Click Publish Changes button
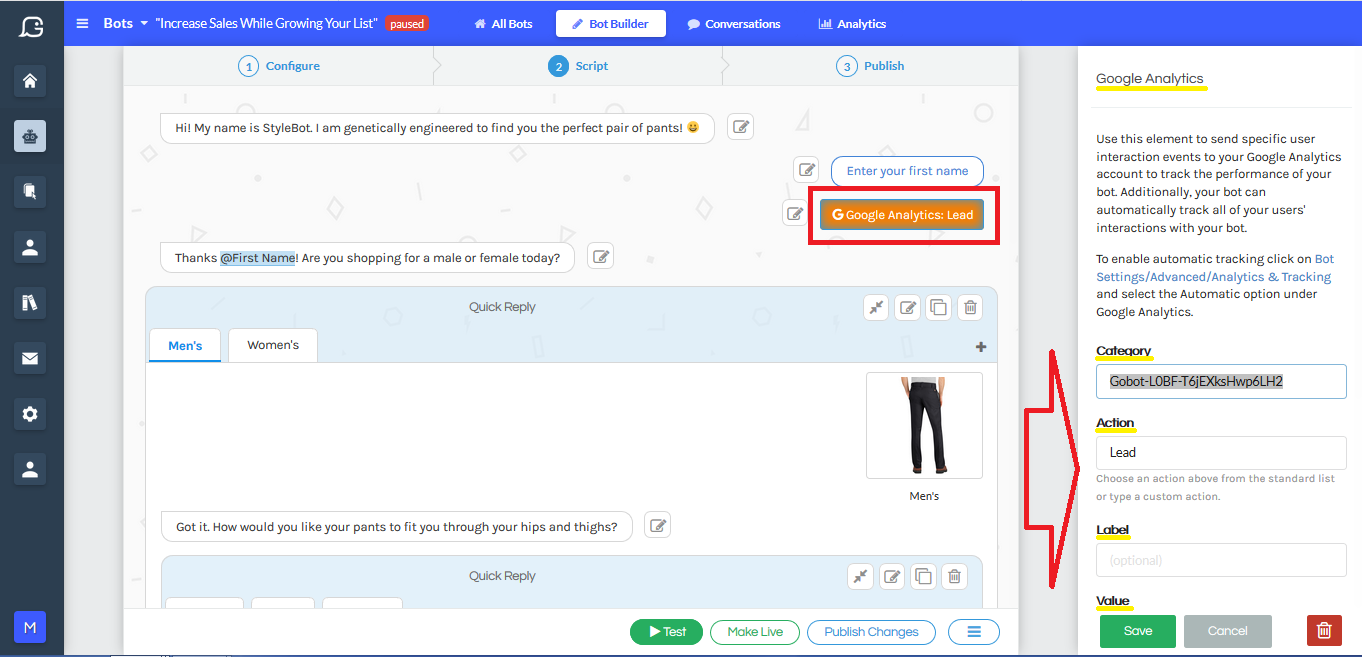 [x=871, y=632]
